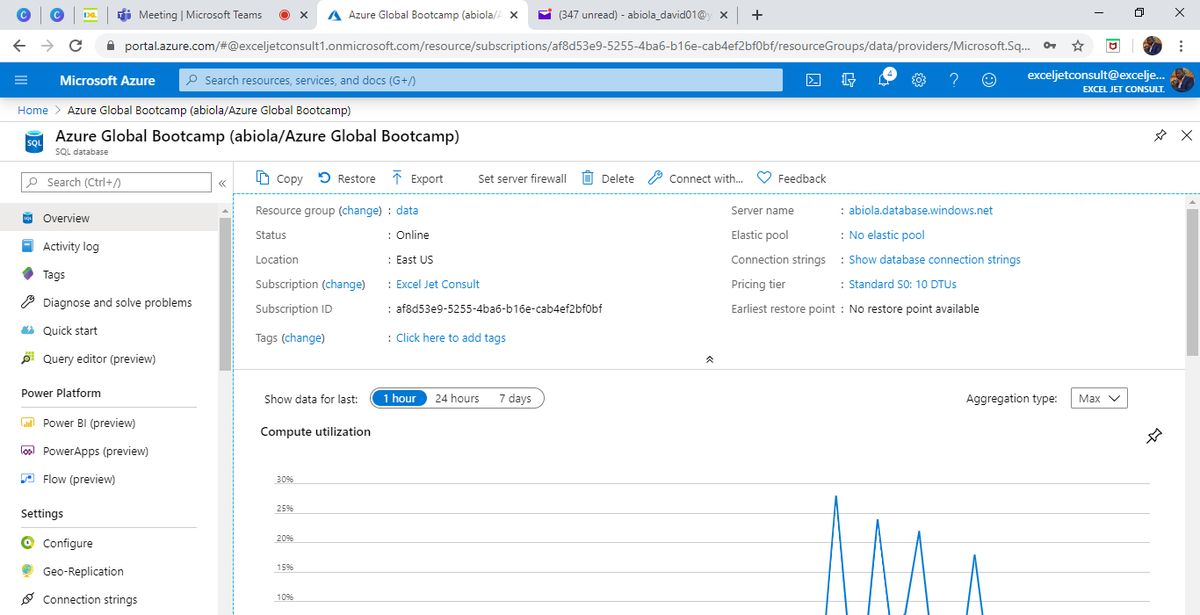1200x615 pixels.
Task: Open the notifications bell
Action: pos(885,80)
